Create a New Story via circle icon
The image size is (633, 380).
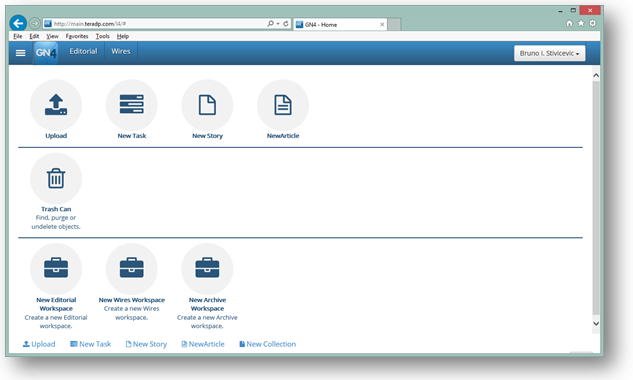tap(207, 105)
